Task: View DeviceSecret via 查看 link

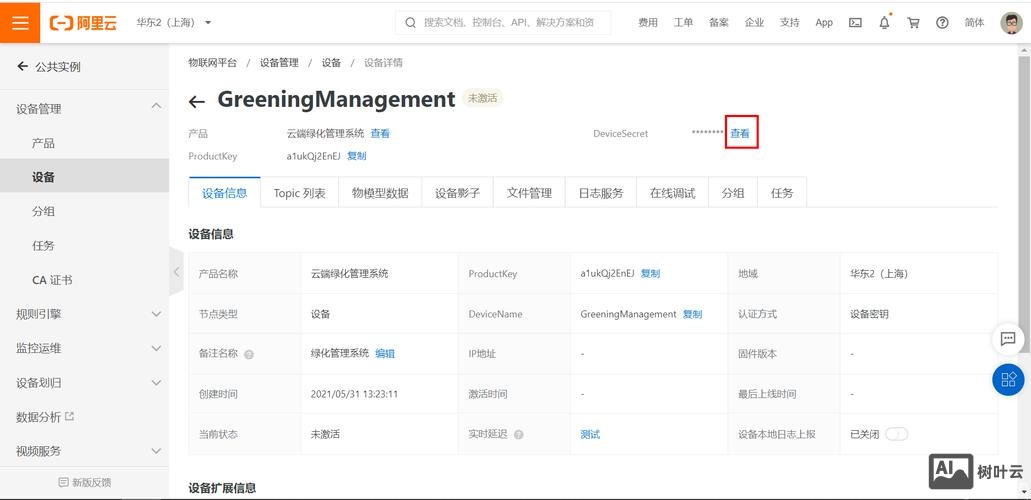Action: click(x=740, y=133)
